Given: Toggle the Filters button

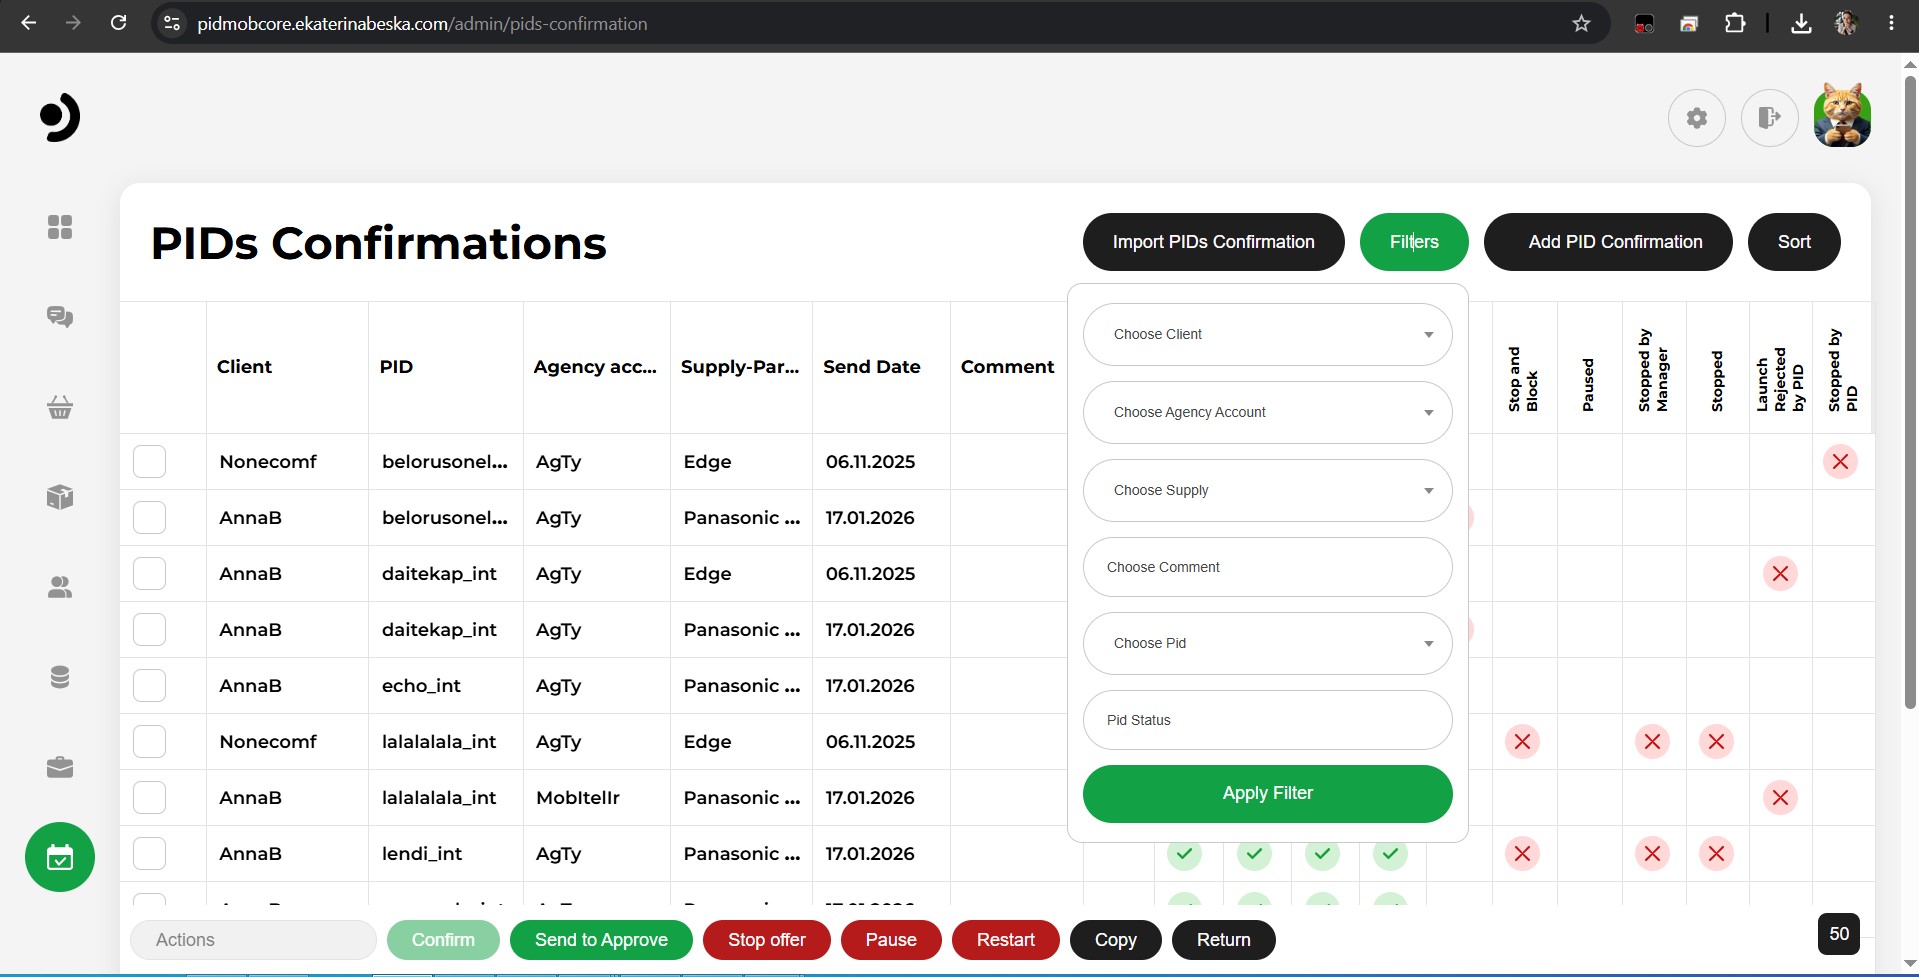Looking at the screenshot, I should [x=1414, y=242].
